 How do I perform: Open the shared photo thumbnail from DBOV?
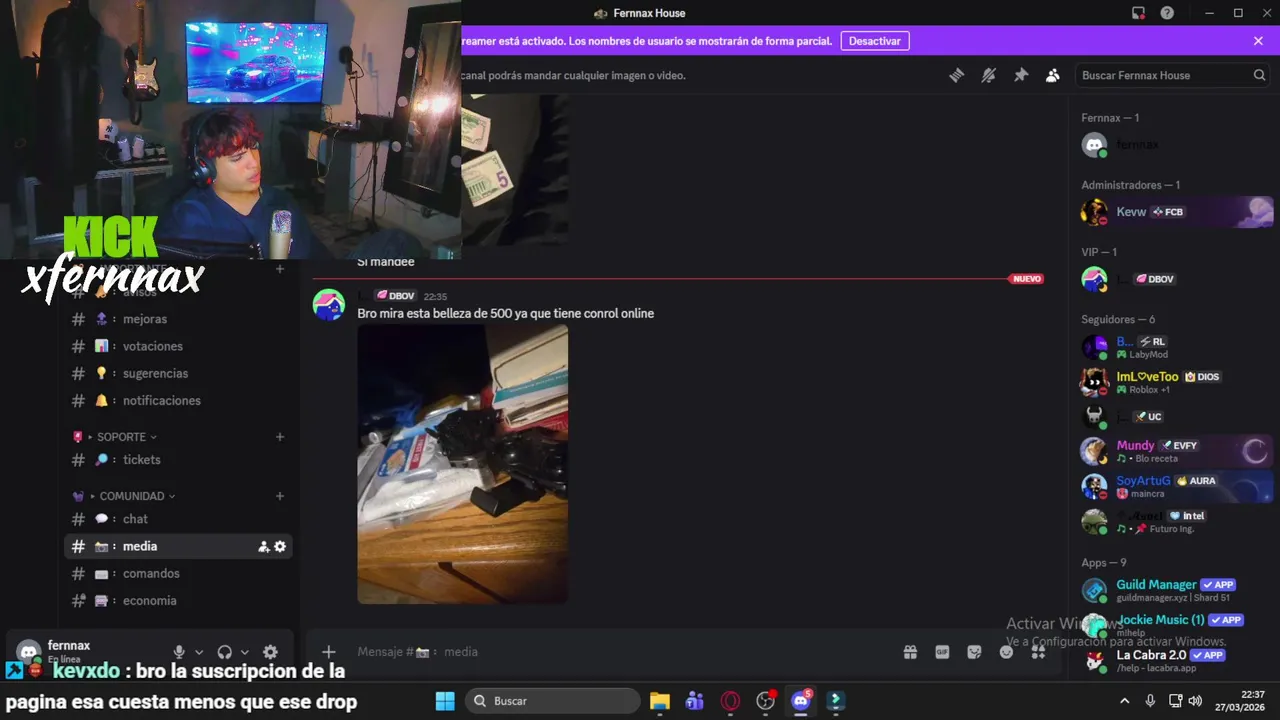coord(463,464)
